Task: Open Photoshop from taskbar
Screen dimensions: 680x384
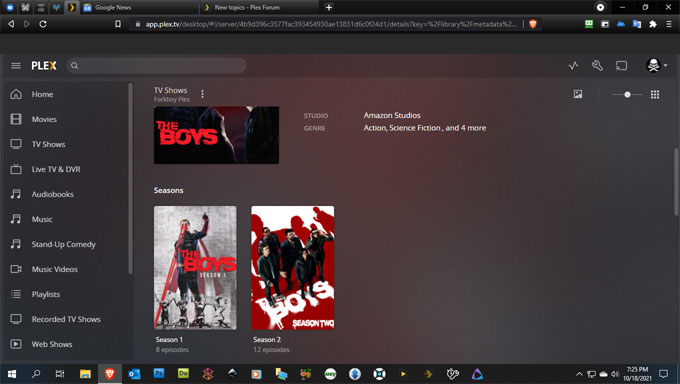Action: click(x=159, y=374)
